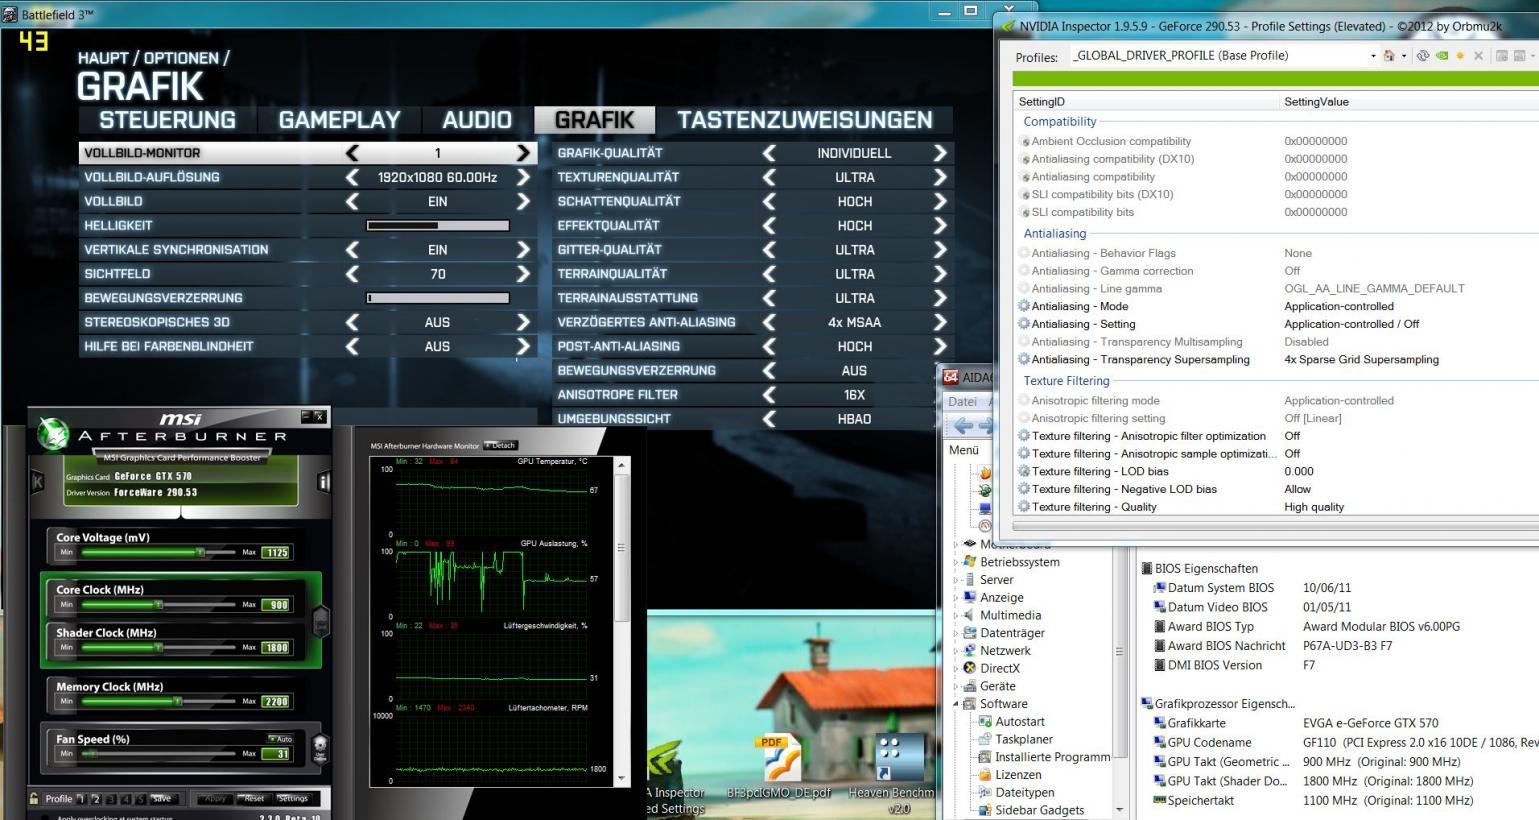The width and height of the screenshot is (1539, 820).
Task: Click the yellow star create profile icon
Action: pos(1460,56)
